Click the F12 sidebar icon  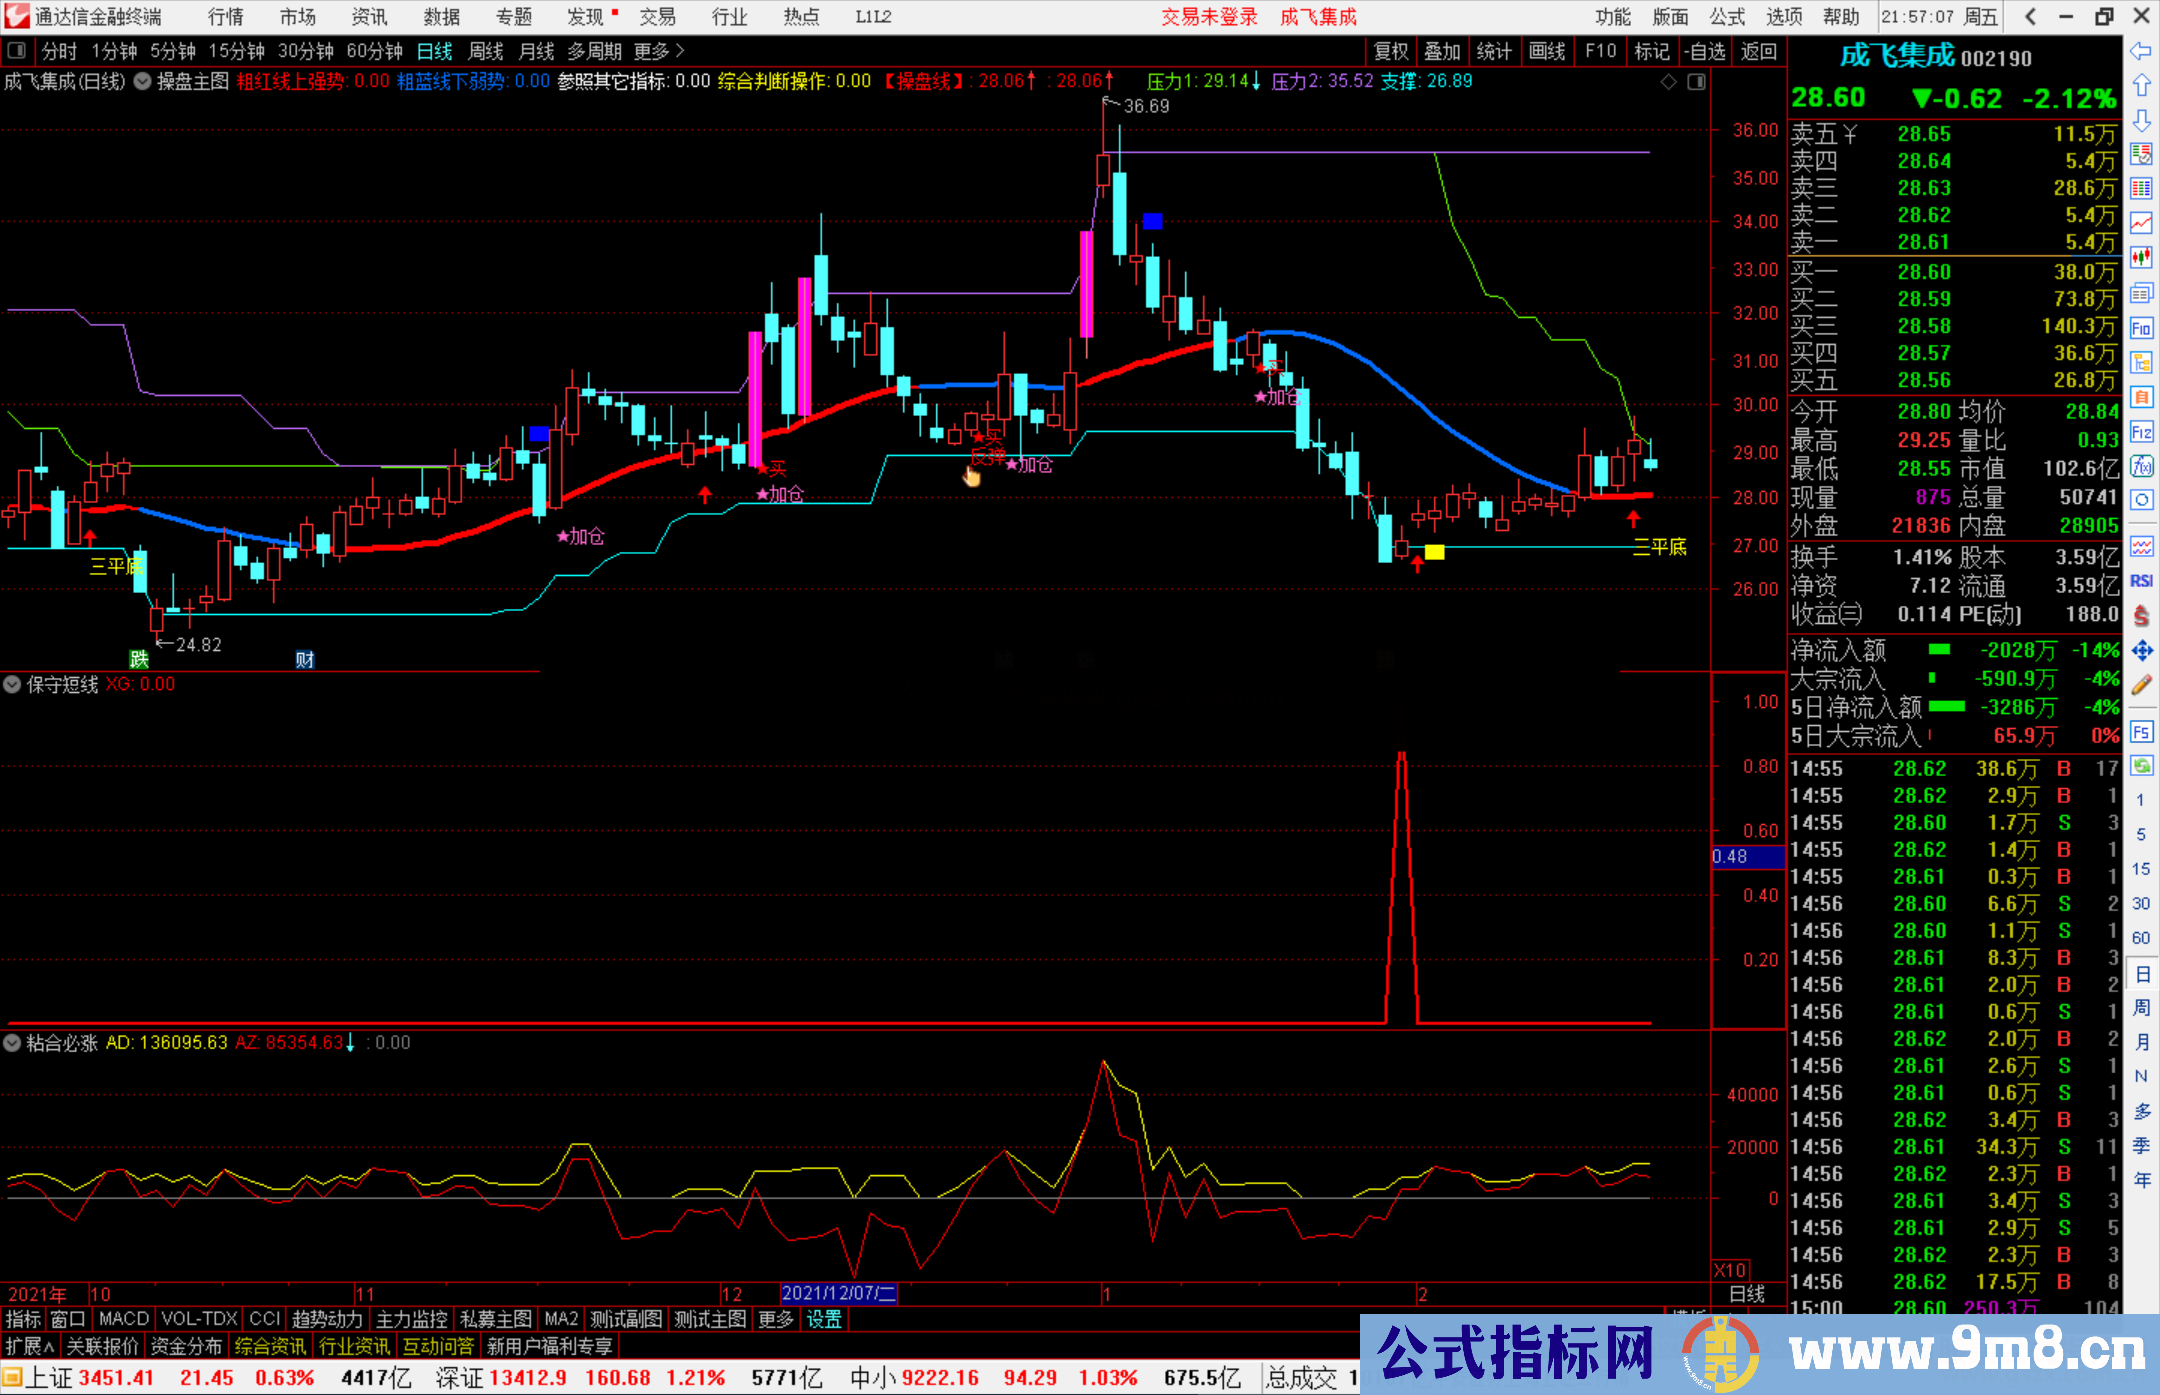point(2141,432)
